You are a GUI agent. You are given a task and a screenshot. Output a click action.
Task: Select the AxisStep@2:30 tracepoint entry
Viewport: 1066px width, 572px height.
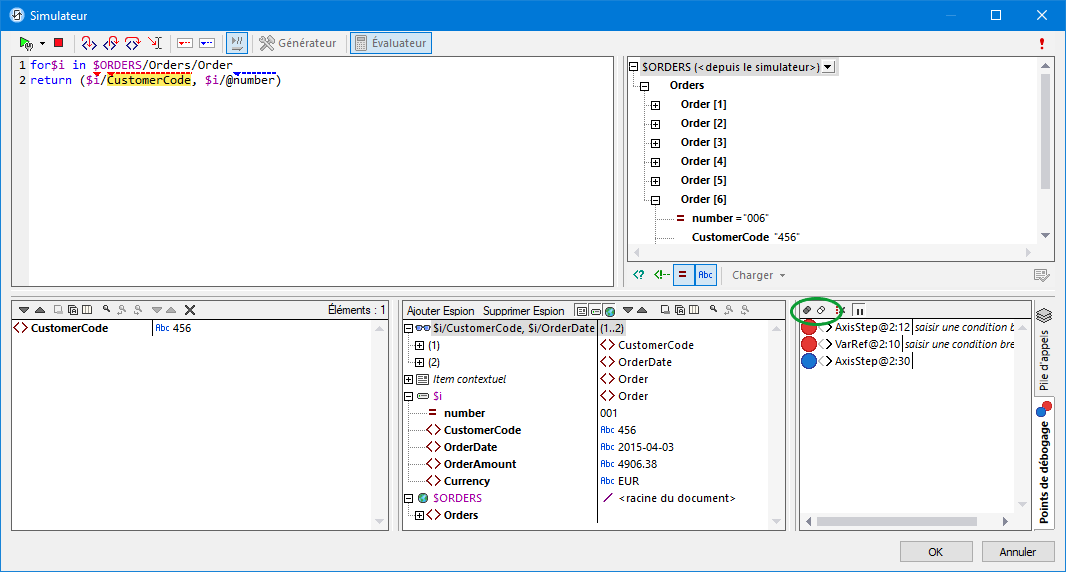872,361
